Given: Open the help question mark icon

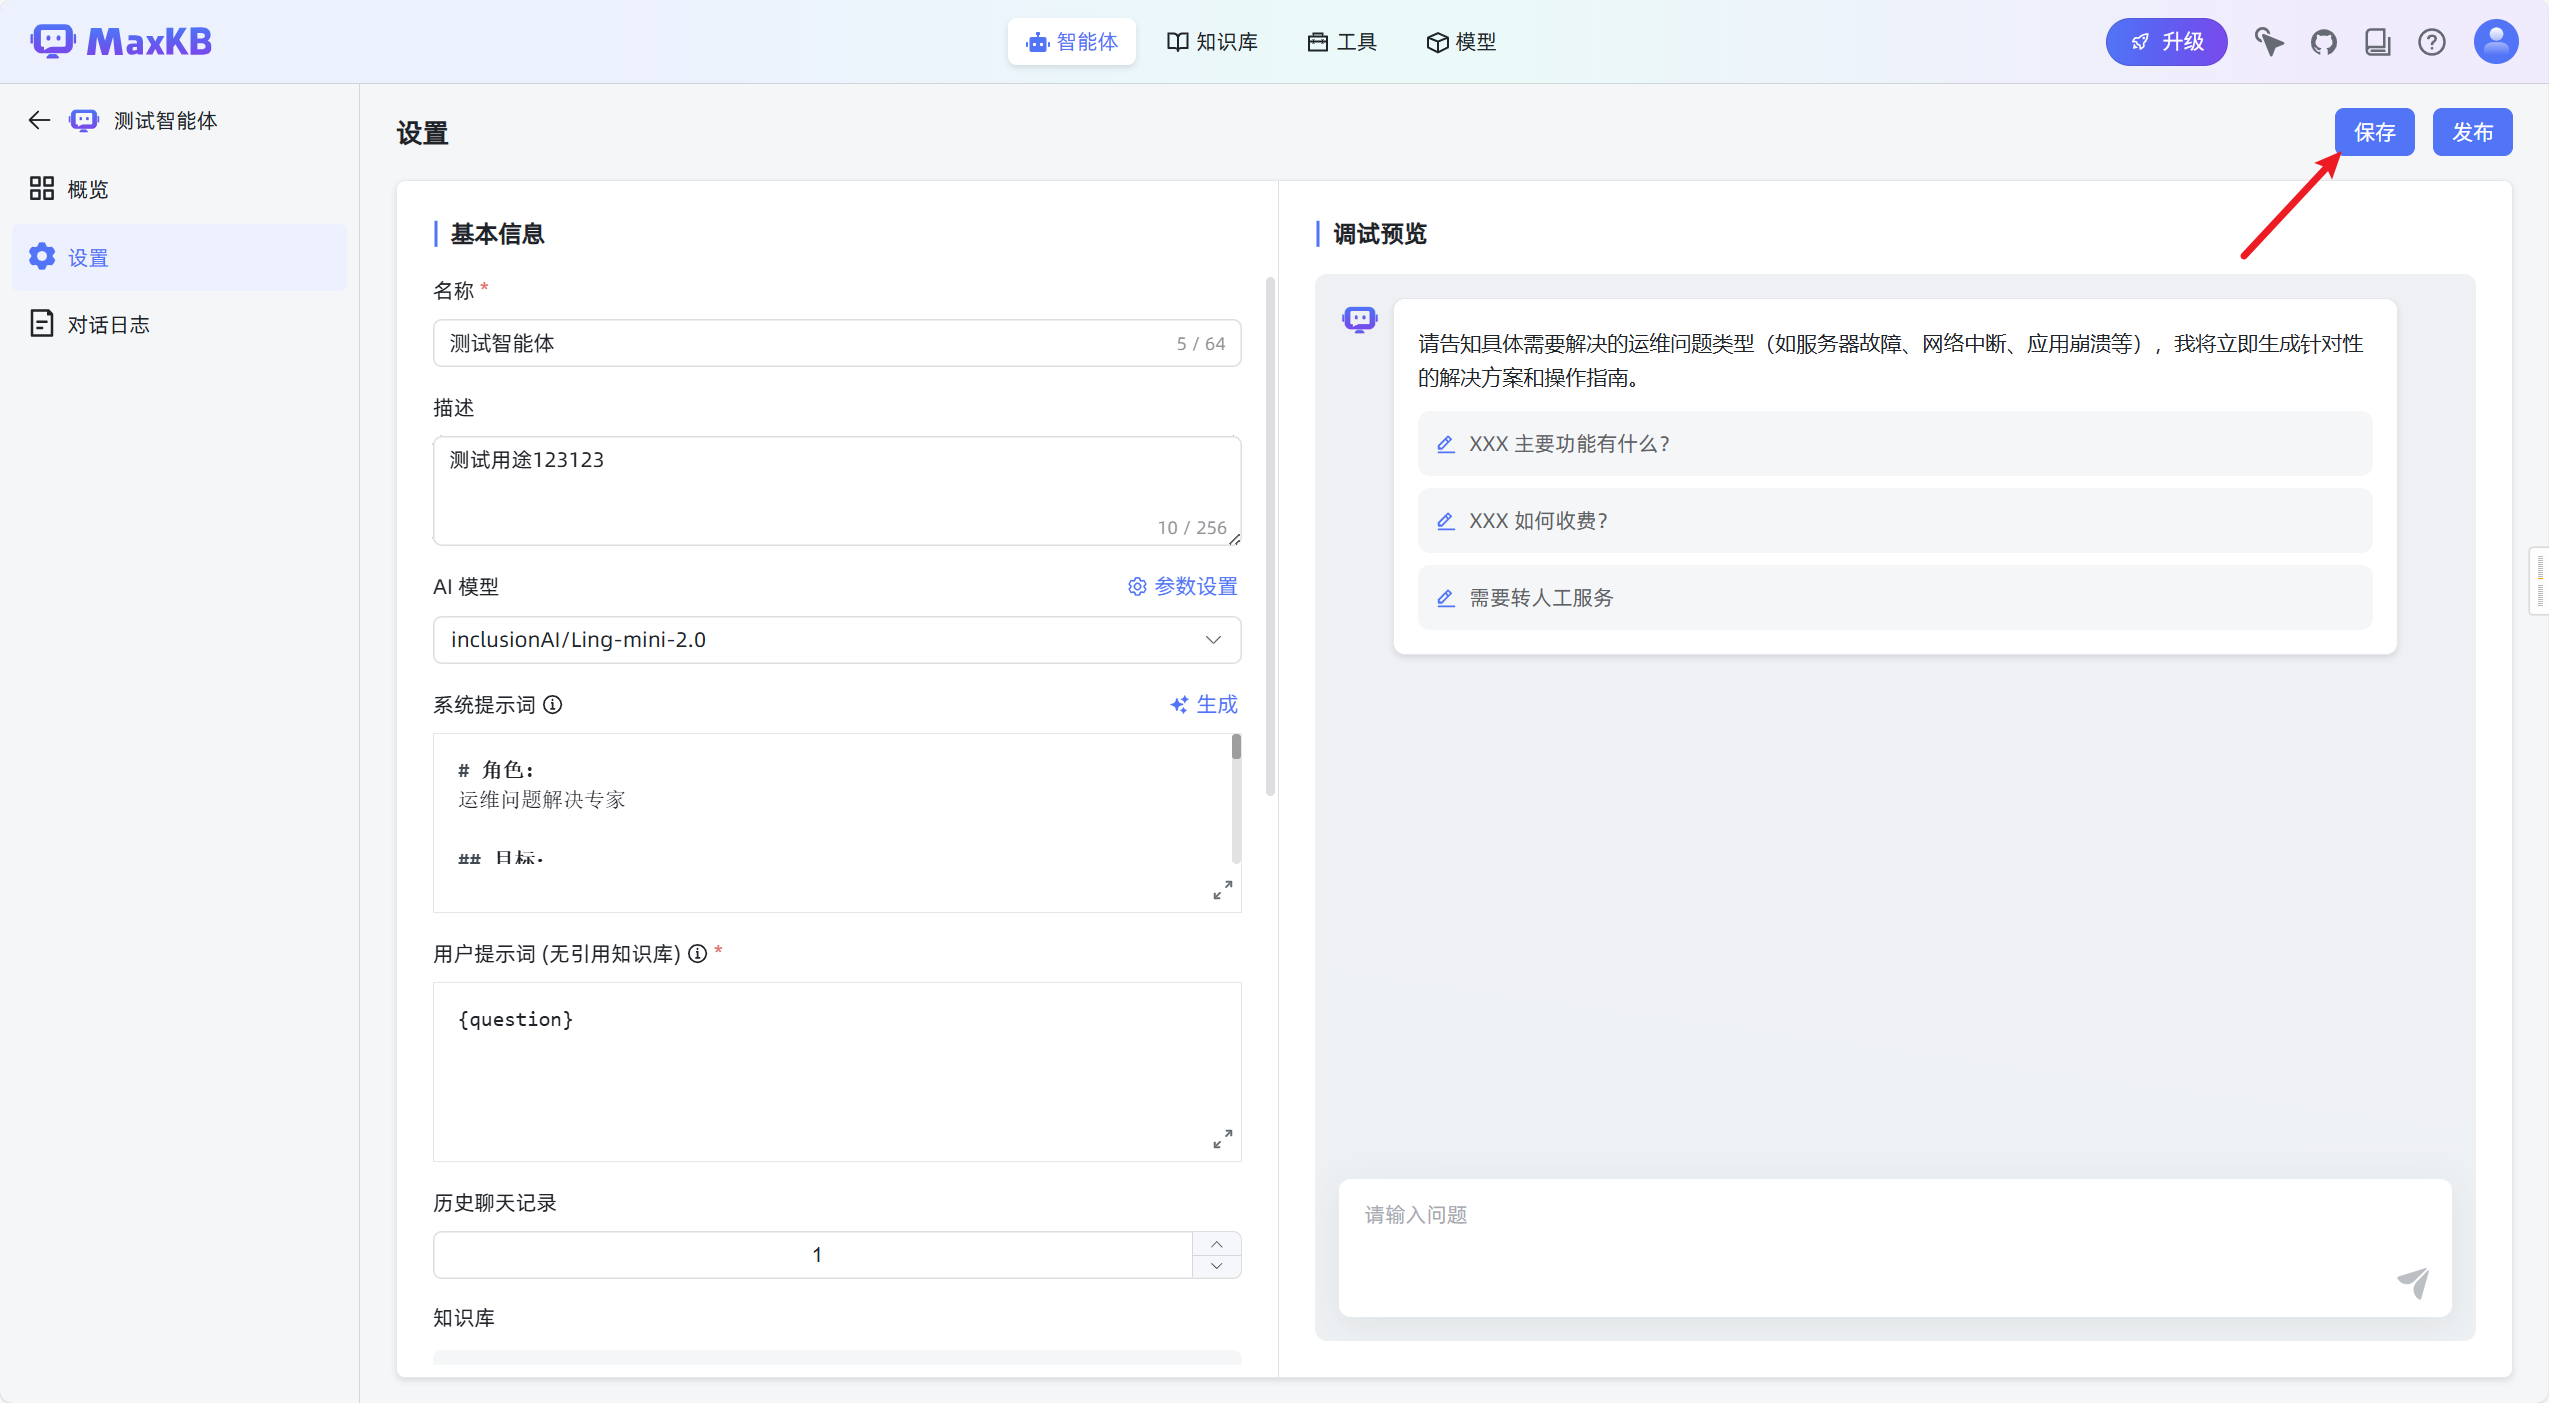Looking at the screenshot, I should pyautogui.click(x=2431, y=42).
